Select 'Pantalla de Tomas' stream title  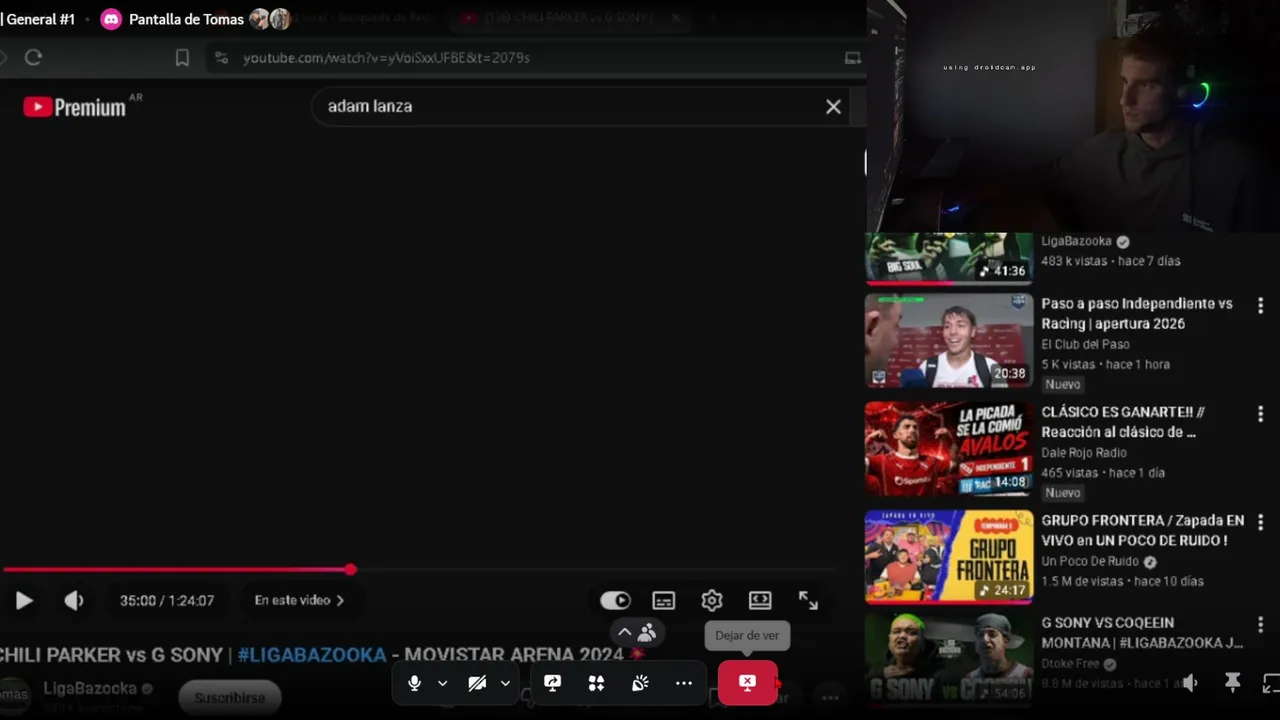(186, 19)
